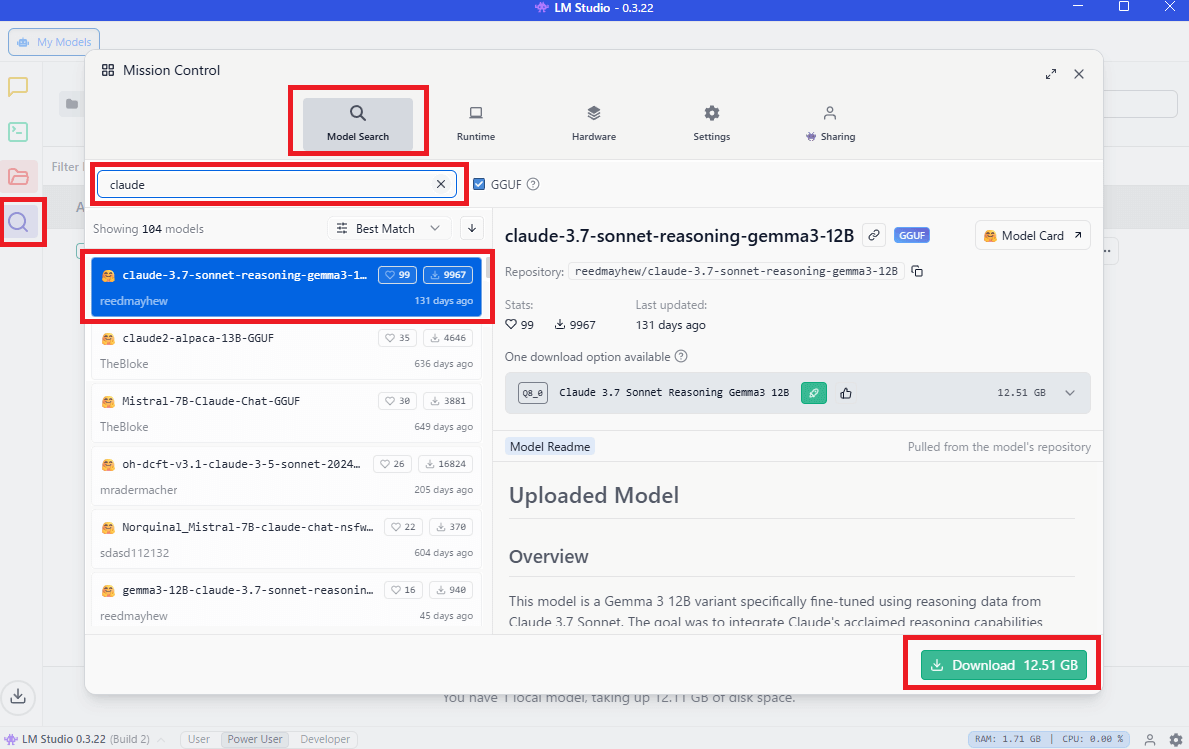The height and width of the screenshot is (749, 1189).
Task: Open the settings gear in status bar
Action: click(1175, 739)
